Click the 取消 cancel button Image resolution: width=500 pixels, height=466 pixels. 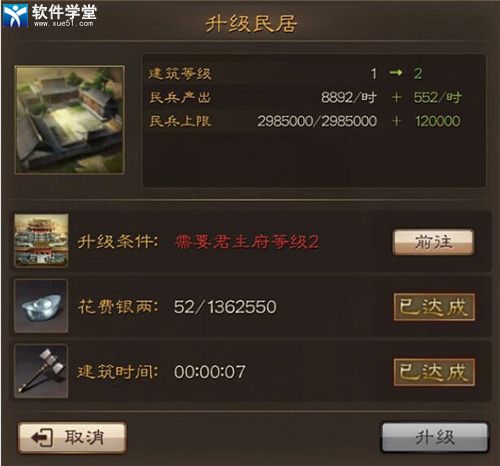72,438
